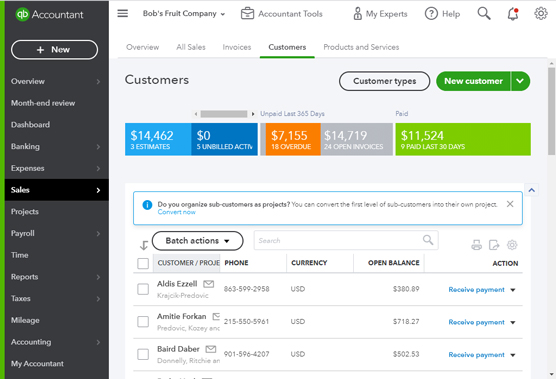This screenshot has height=379, width=556.
Task: Open the Batch actions dropdown
Action: [x=198, y=241]
